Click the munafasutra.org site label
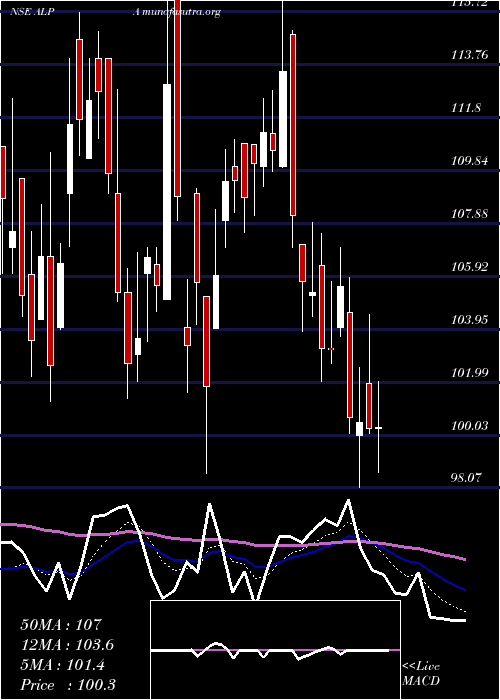This screenshot has width=500, height=700. pyautogui.click(x=181, y=12)
